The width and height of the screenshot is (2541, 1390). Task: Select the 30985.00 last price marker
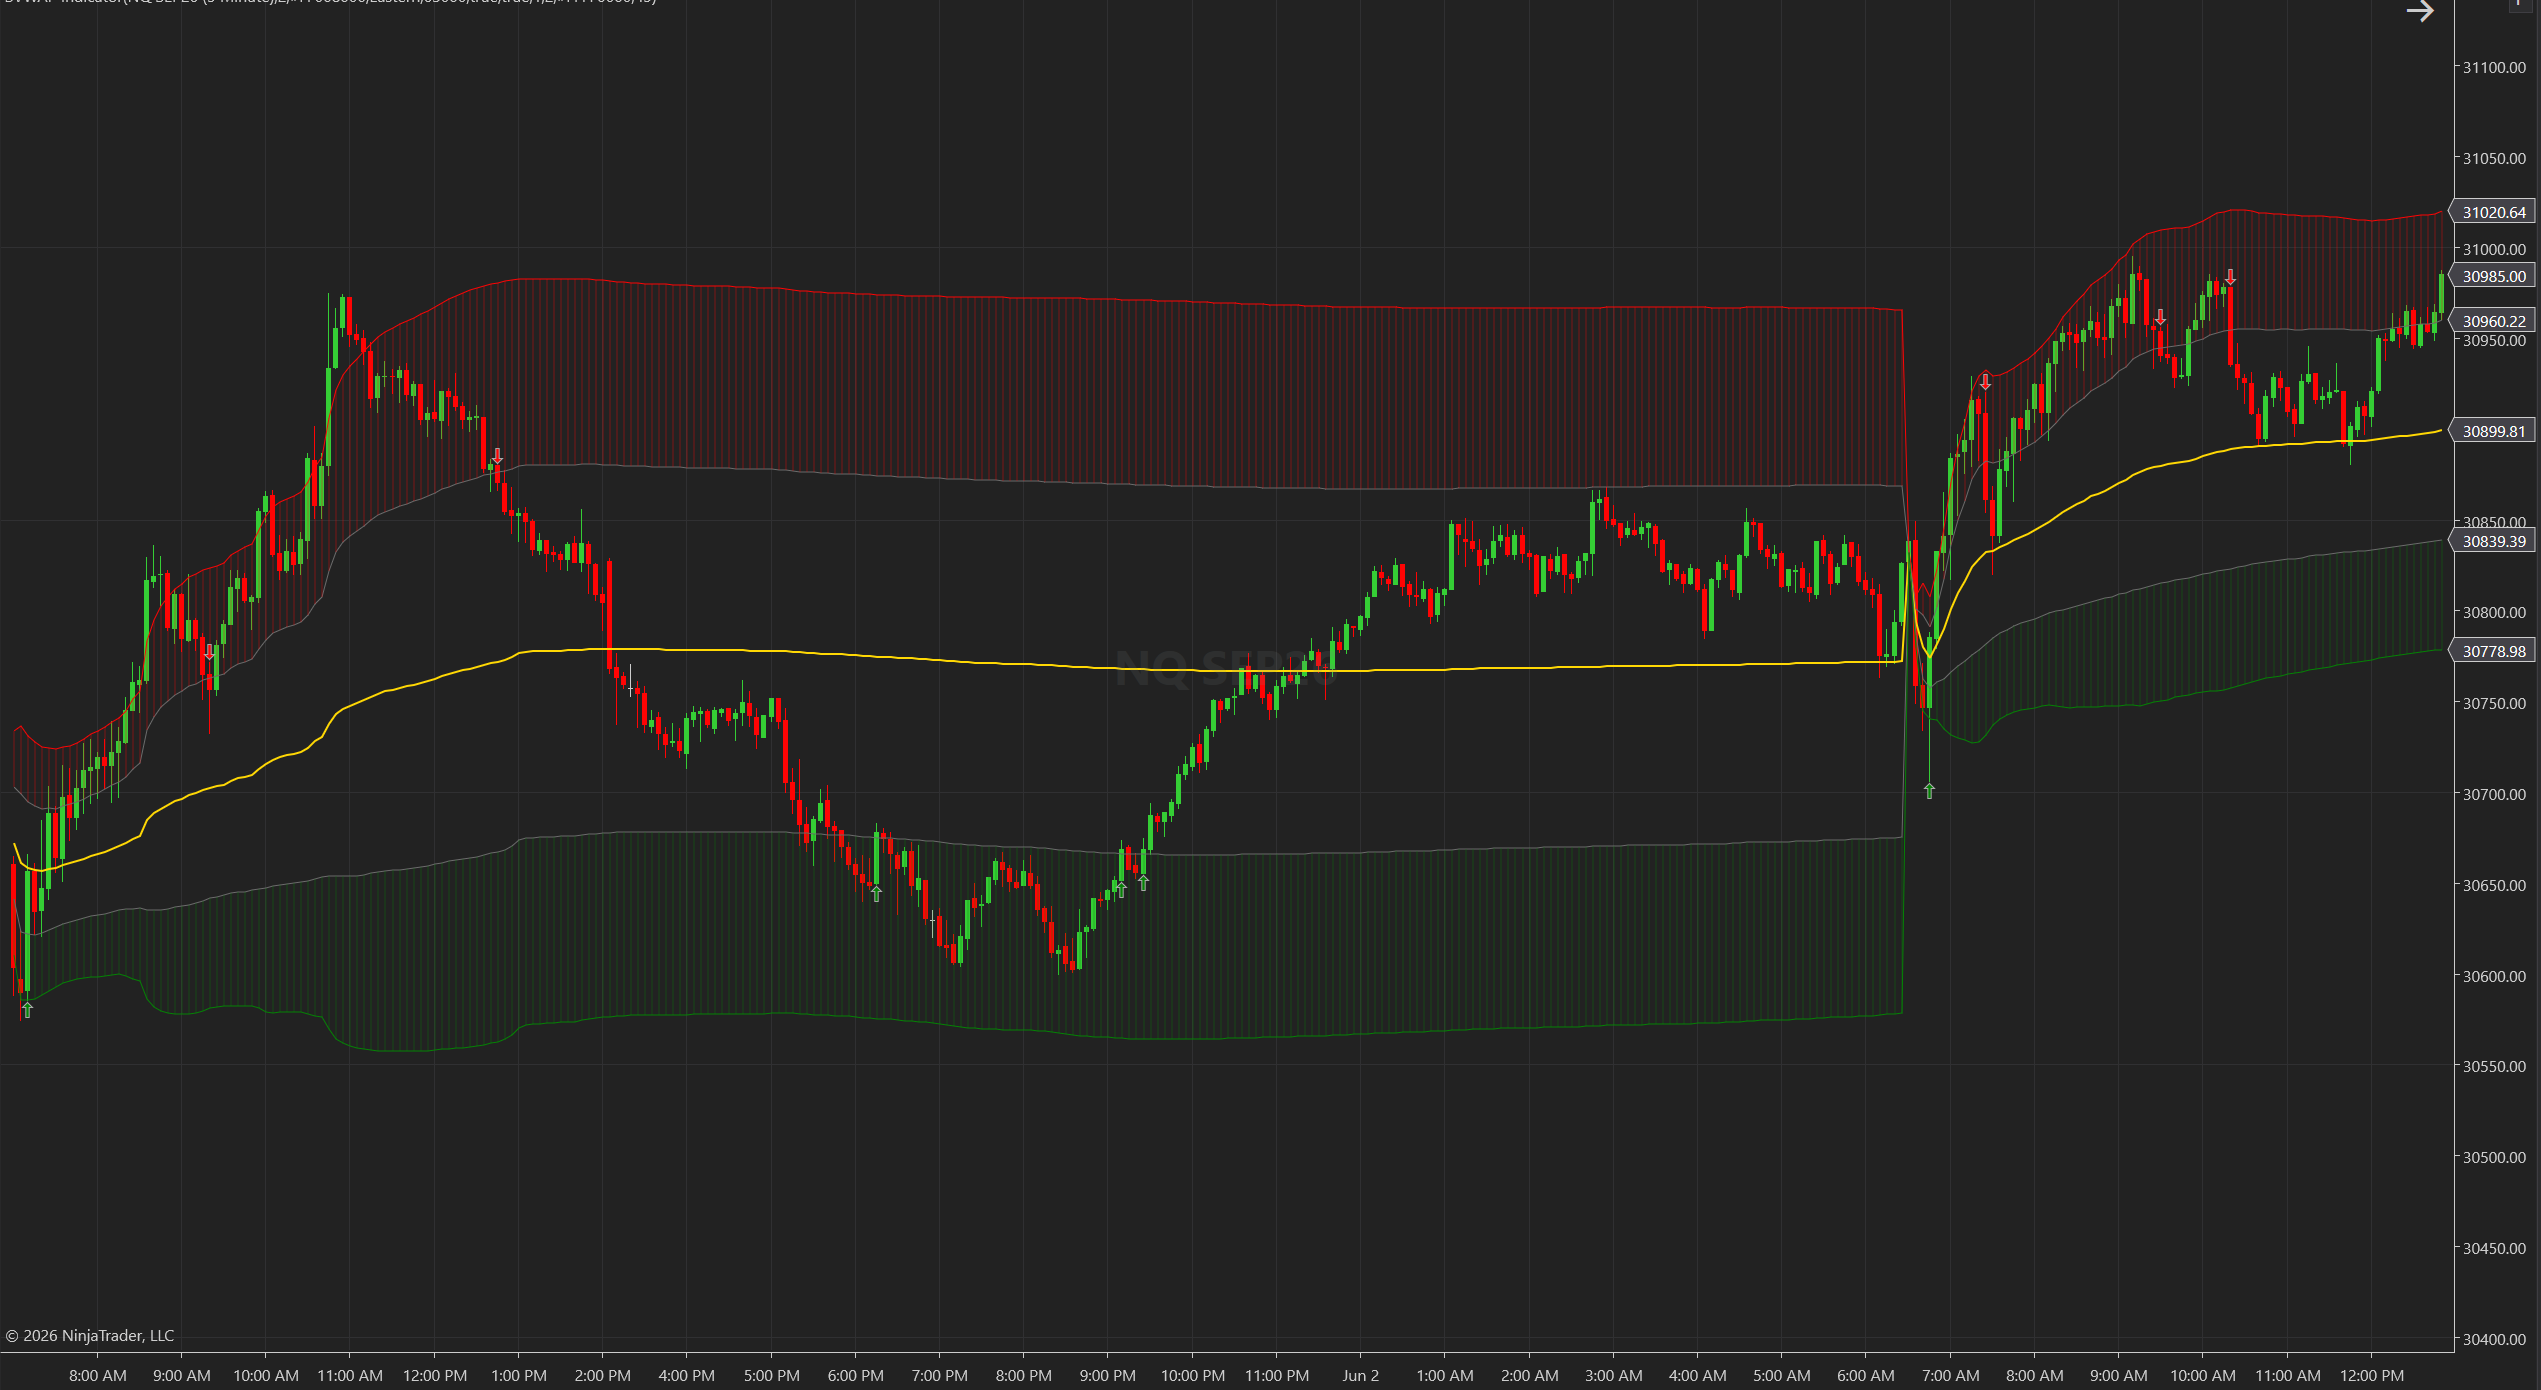click(2492, 276)
